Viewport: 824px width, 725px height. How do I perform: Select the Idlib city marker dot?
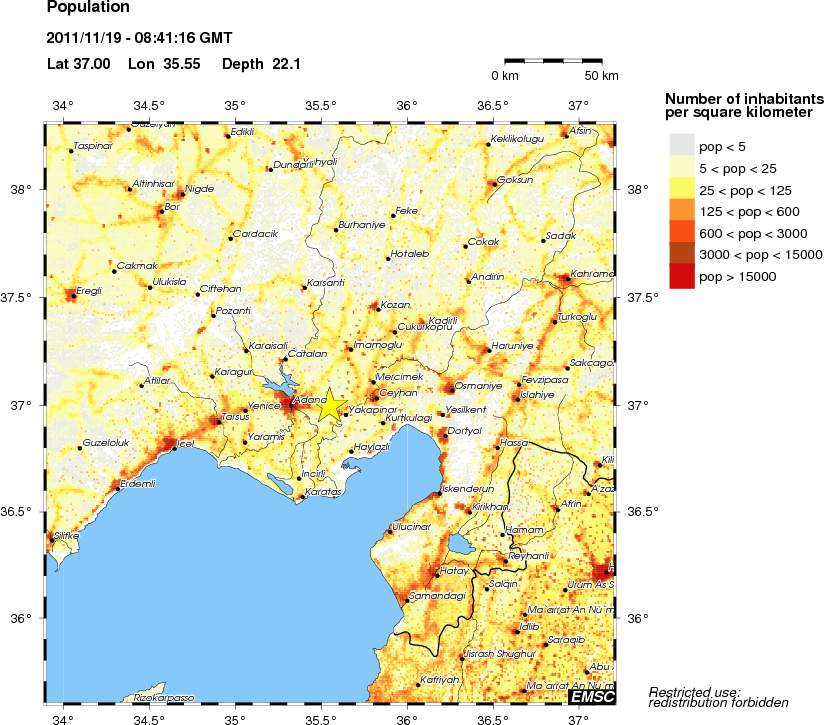pos(517,631)
